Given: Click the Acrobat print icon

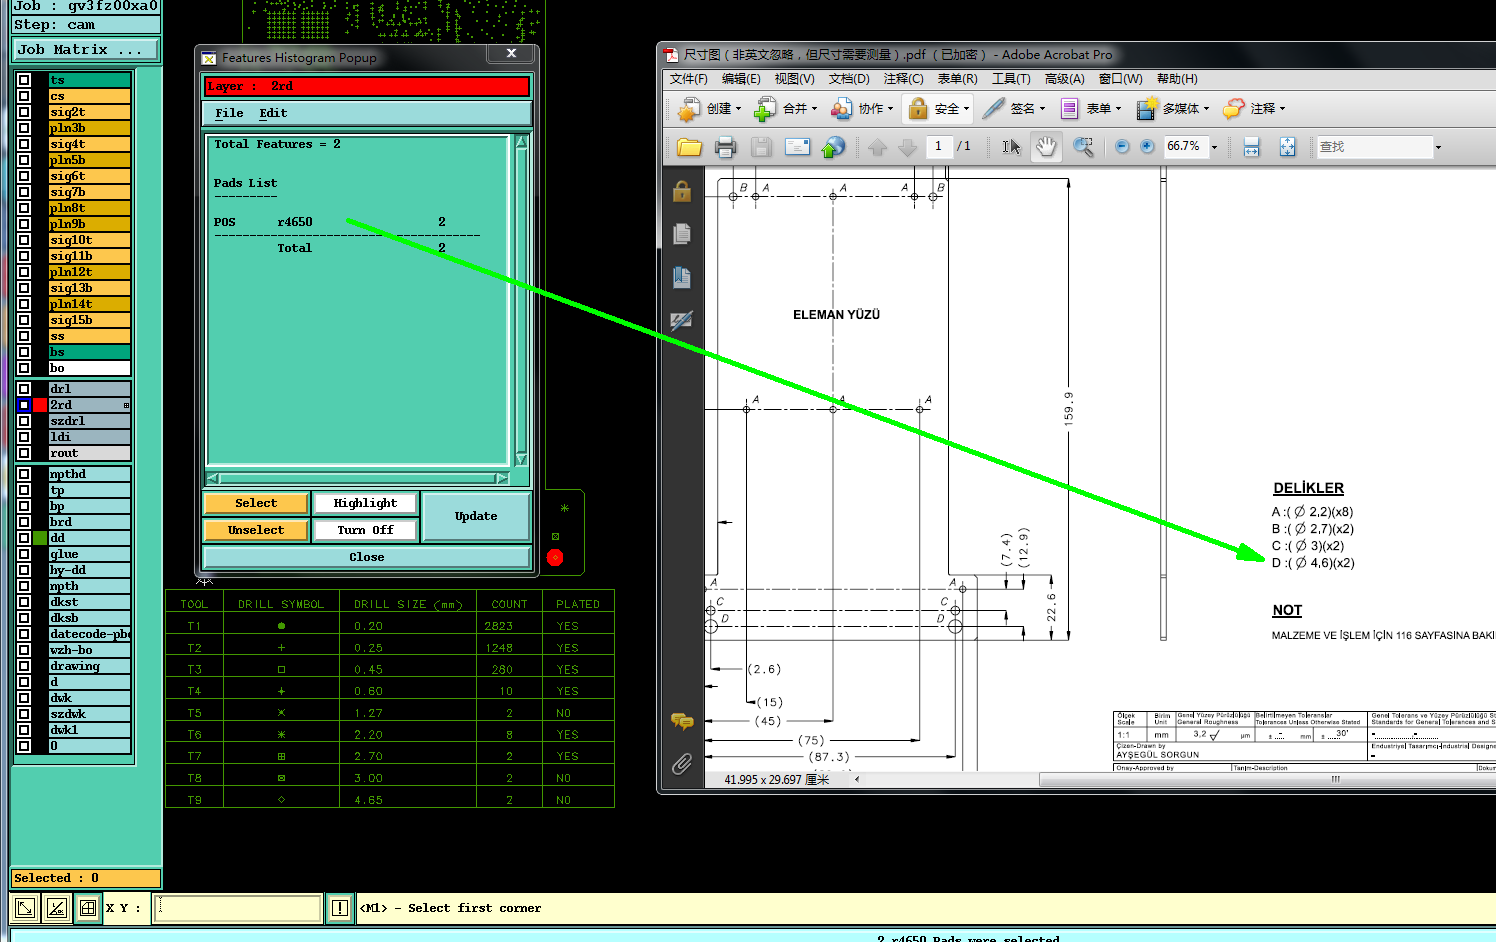Looking at the screenshot, I should pyautogui.click(x=726, y=147).
